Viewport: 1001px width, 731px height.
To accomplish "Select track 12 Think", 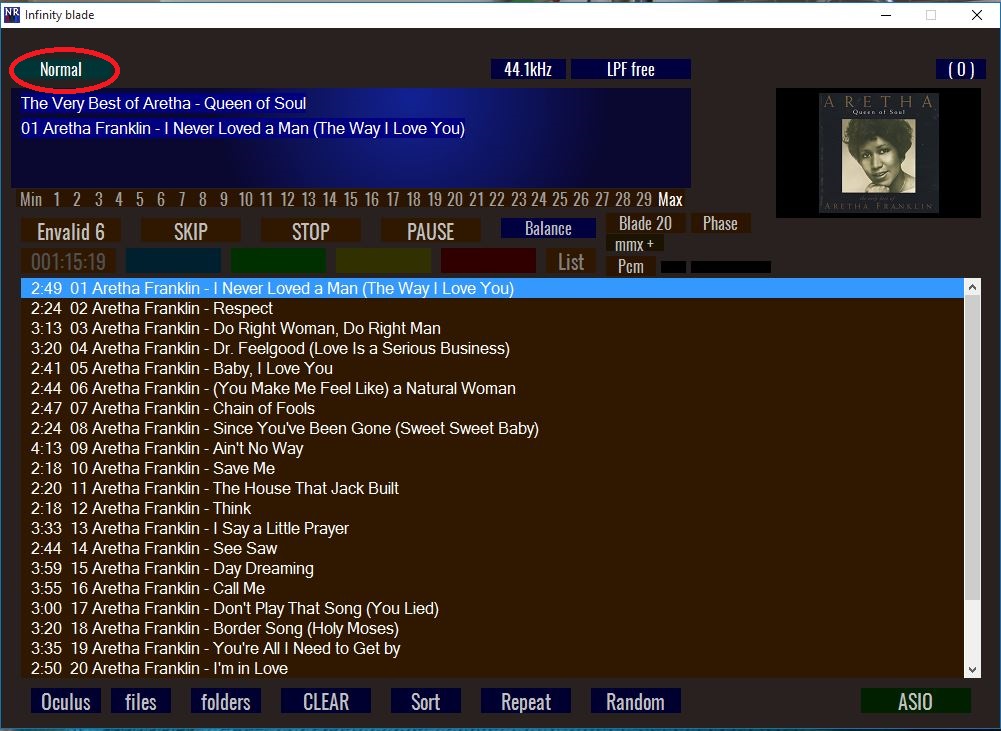I will click(492, 509).
